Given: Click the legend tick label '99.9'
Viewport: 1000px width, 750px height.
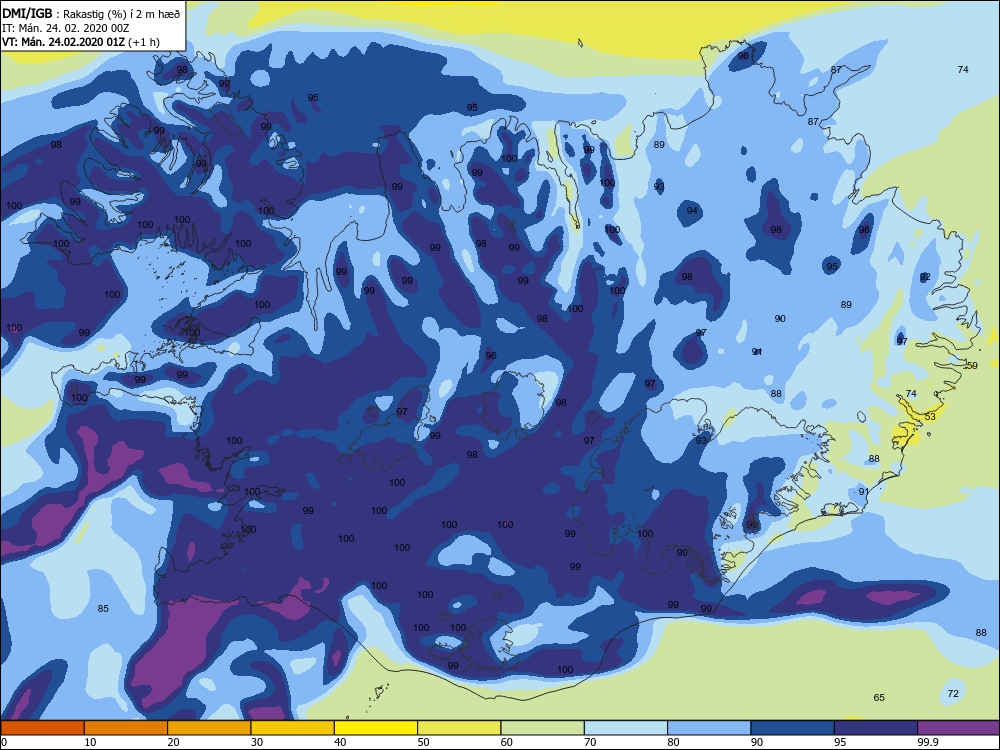Looking at the screenshot, I should (x=927, y=742).
